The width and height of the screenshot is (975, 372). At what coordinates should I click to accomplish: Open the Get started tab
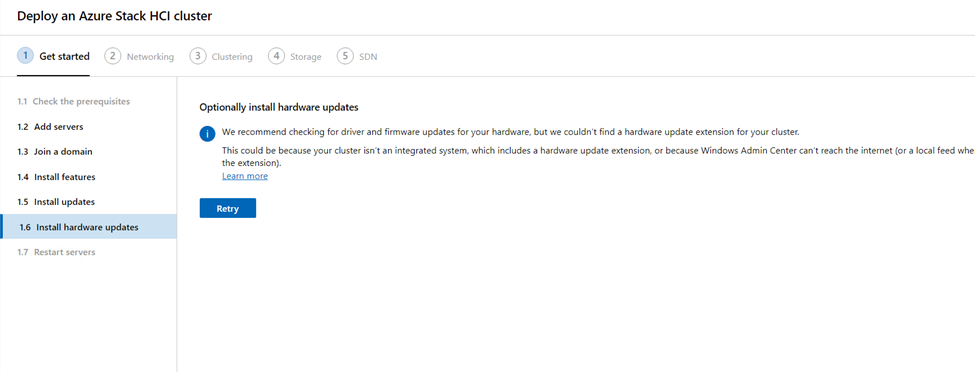(x=53, y=57)
